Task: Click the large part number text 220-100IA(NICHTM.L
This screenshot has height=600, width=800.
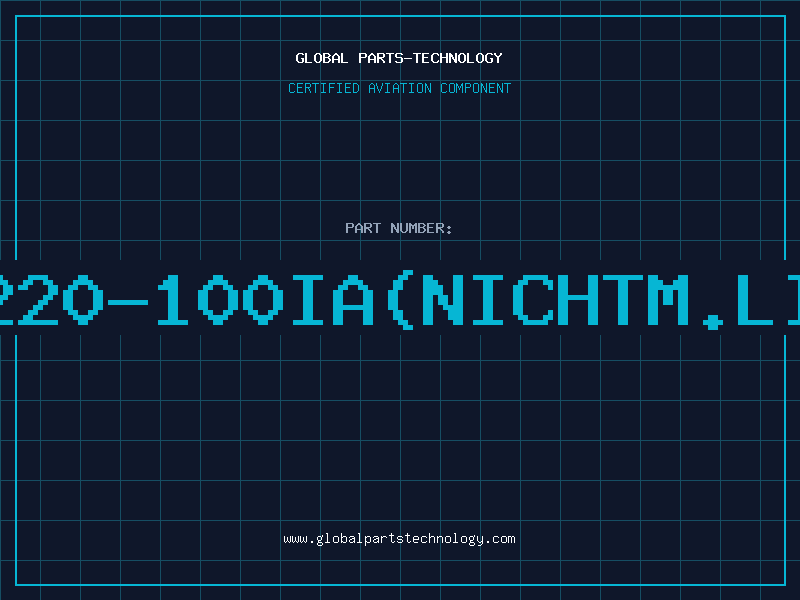Action: 400,300
